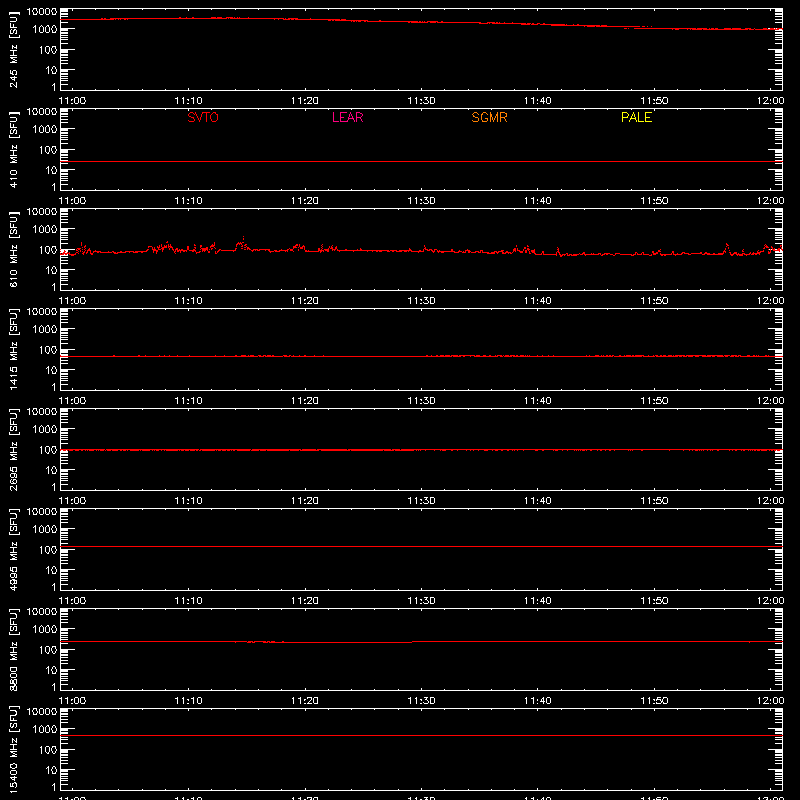
Task: Select the 4995 MHz [SFU] axis title
Action: 13,549
